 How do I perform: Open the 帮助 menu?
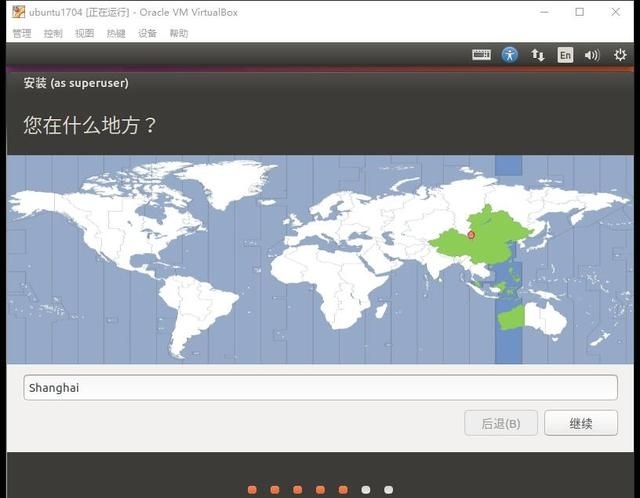point(178,33)
